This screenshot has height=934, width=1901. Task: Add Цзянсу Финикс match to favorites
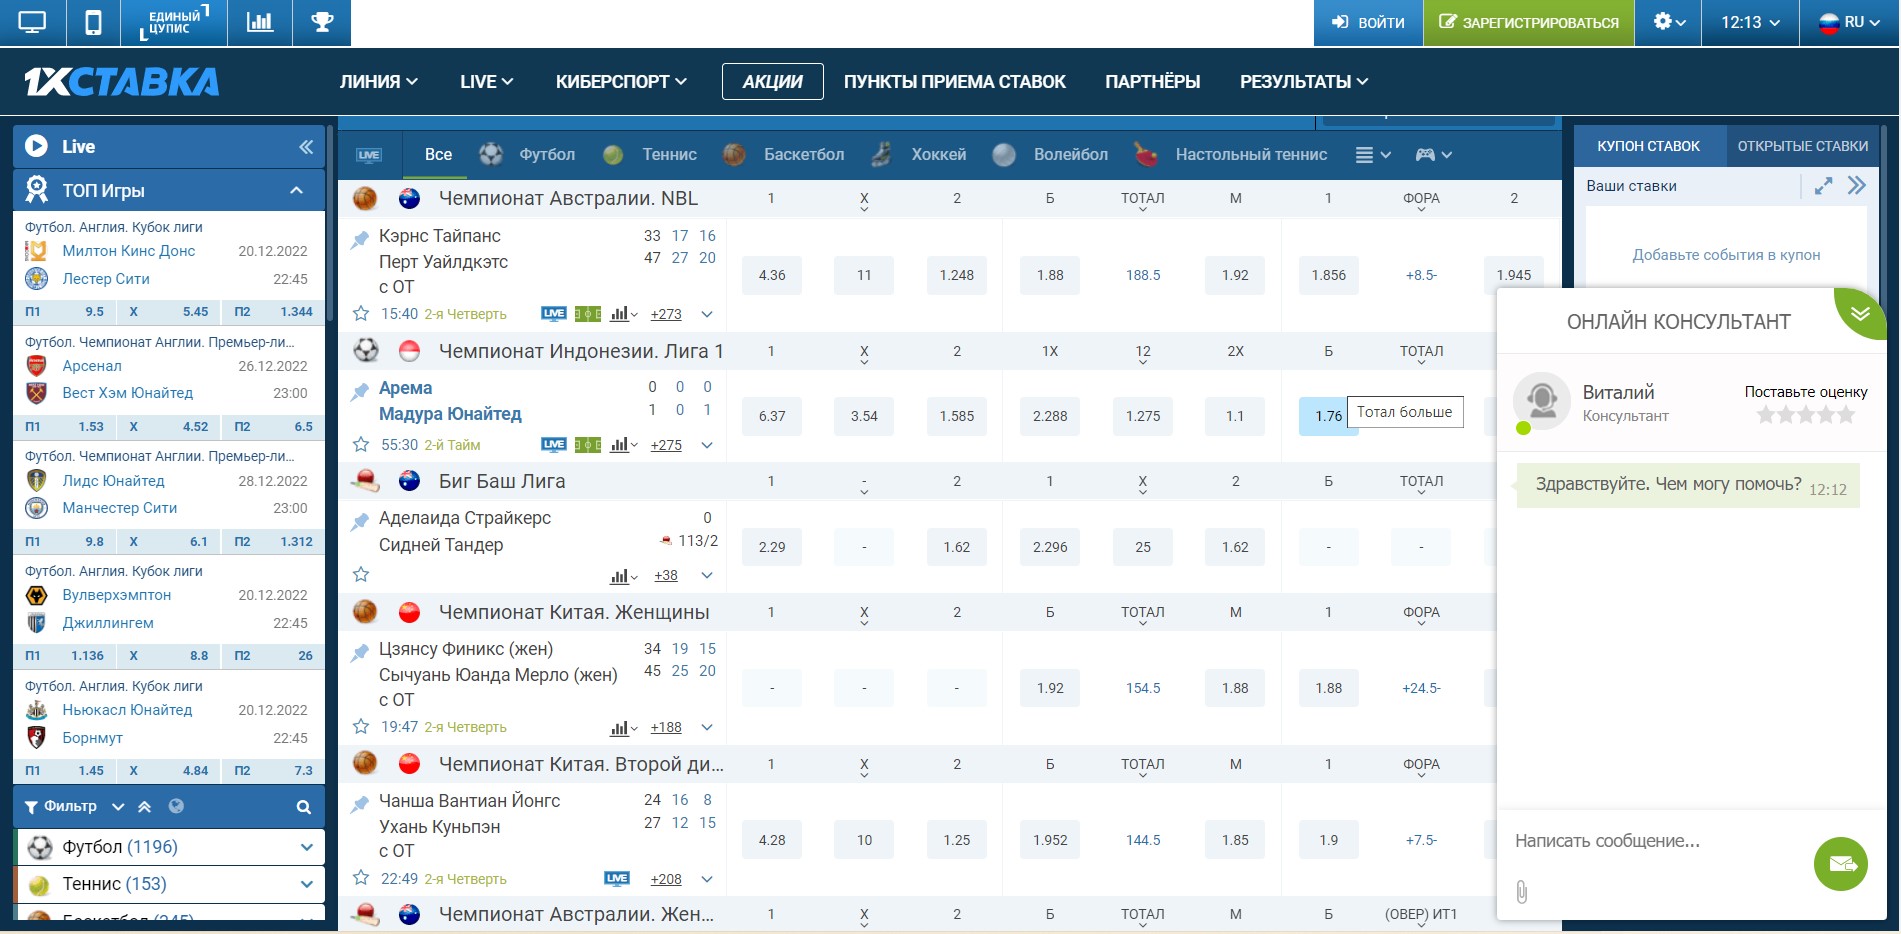(361, 727)
